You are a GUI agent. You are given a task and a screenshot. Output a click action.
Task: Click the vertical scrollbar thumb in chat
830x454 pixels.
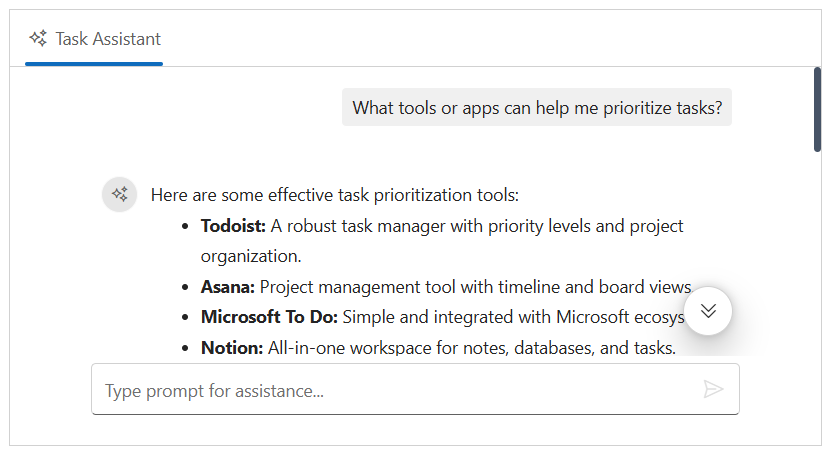click(x=817, y=110)
